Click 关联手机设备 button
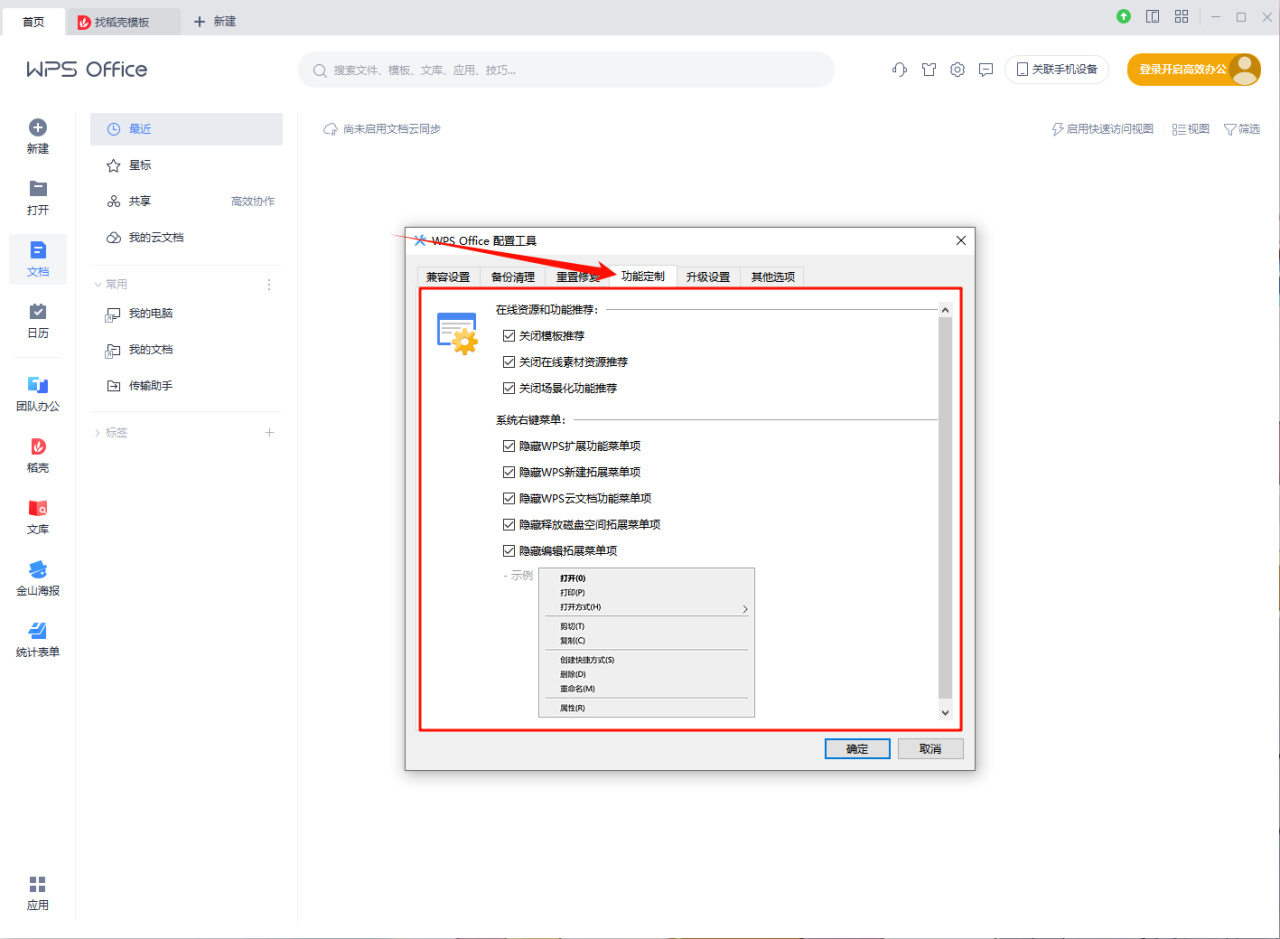The height and width of the screenshot is (939, 1280). [x=1057, y=70]
